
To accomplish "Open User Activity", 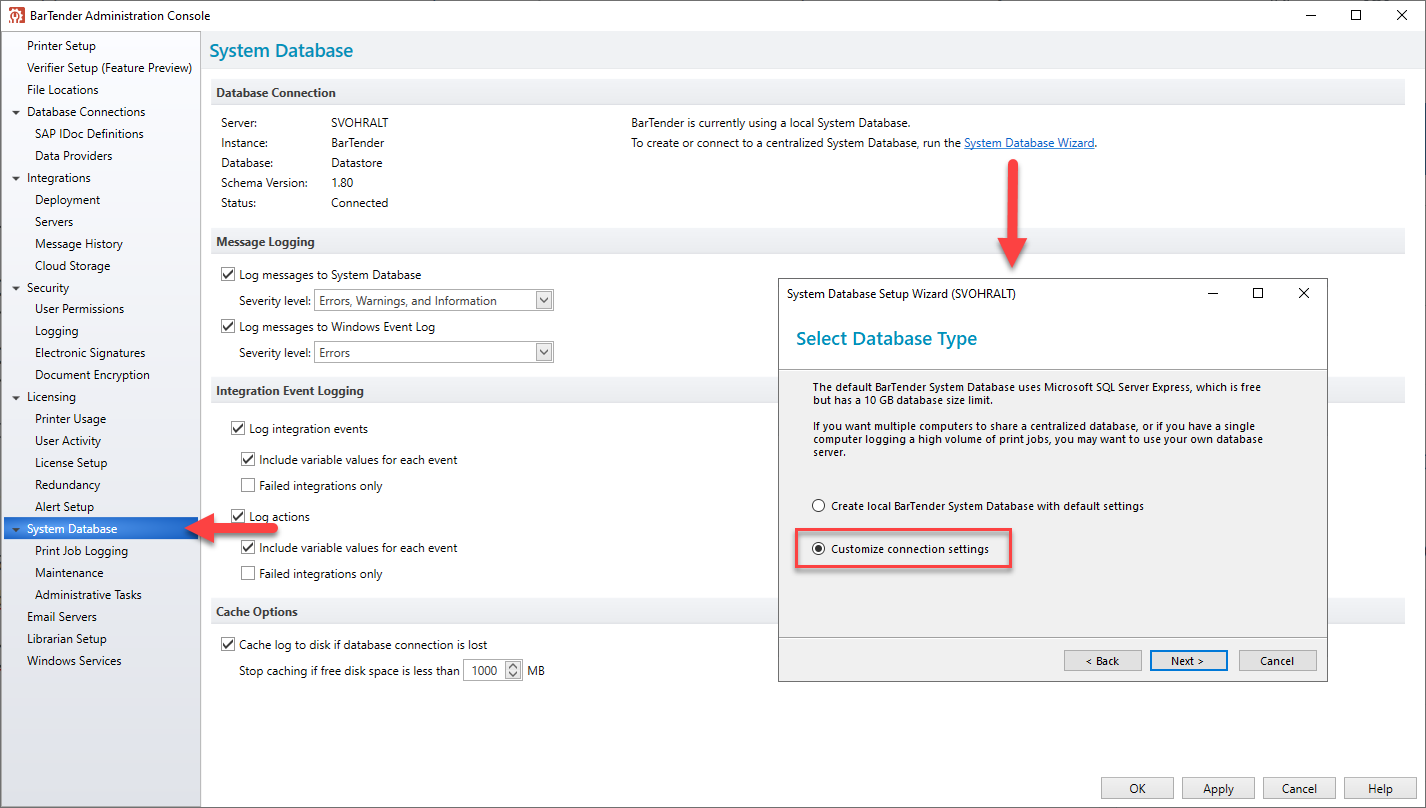I will tap(68, 441).
